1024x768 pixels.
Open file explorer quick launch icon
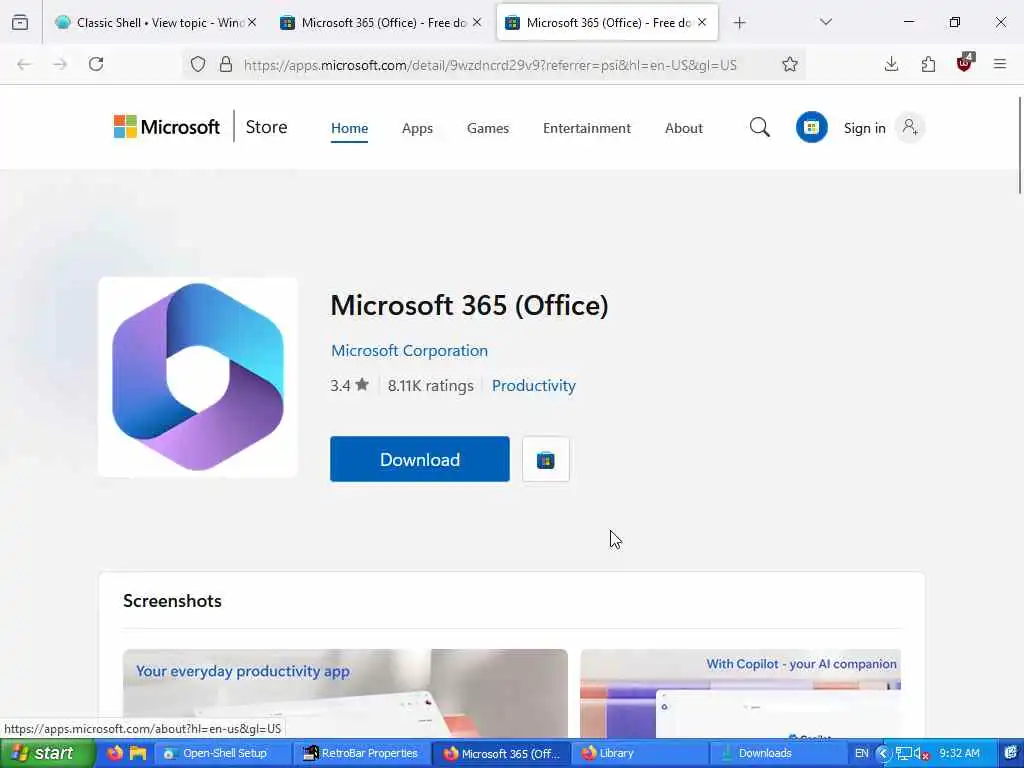138,754
